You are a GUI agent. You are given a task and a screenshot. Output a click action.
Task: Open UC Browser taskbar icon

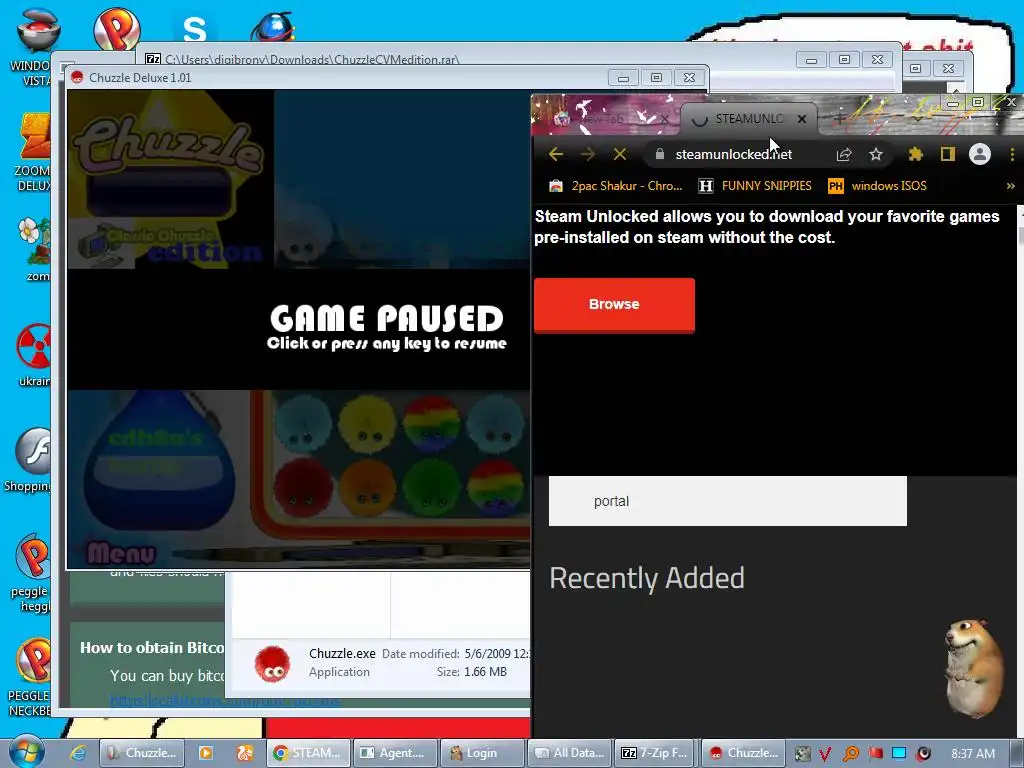(244, 753)
